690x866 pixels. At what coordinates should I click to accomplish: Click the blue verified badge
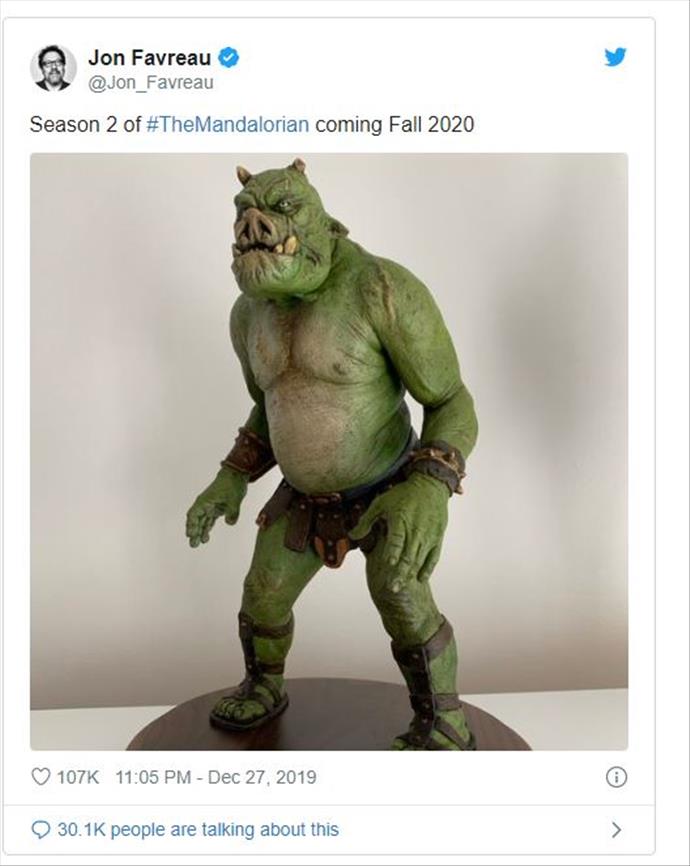pyautogui.click(x=228, y=57)
